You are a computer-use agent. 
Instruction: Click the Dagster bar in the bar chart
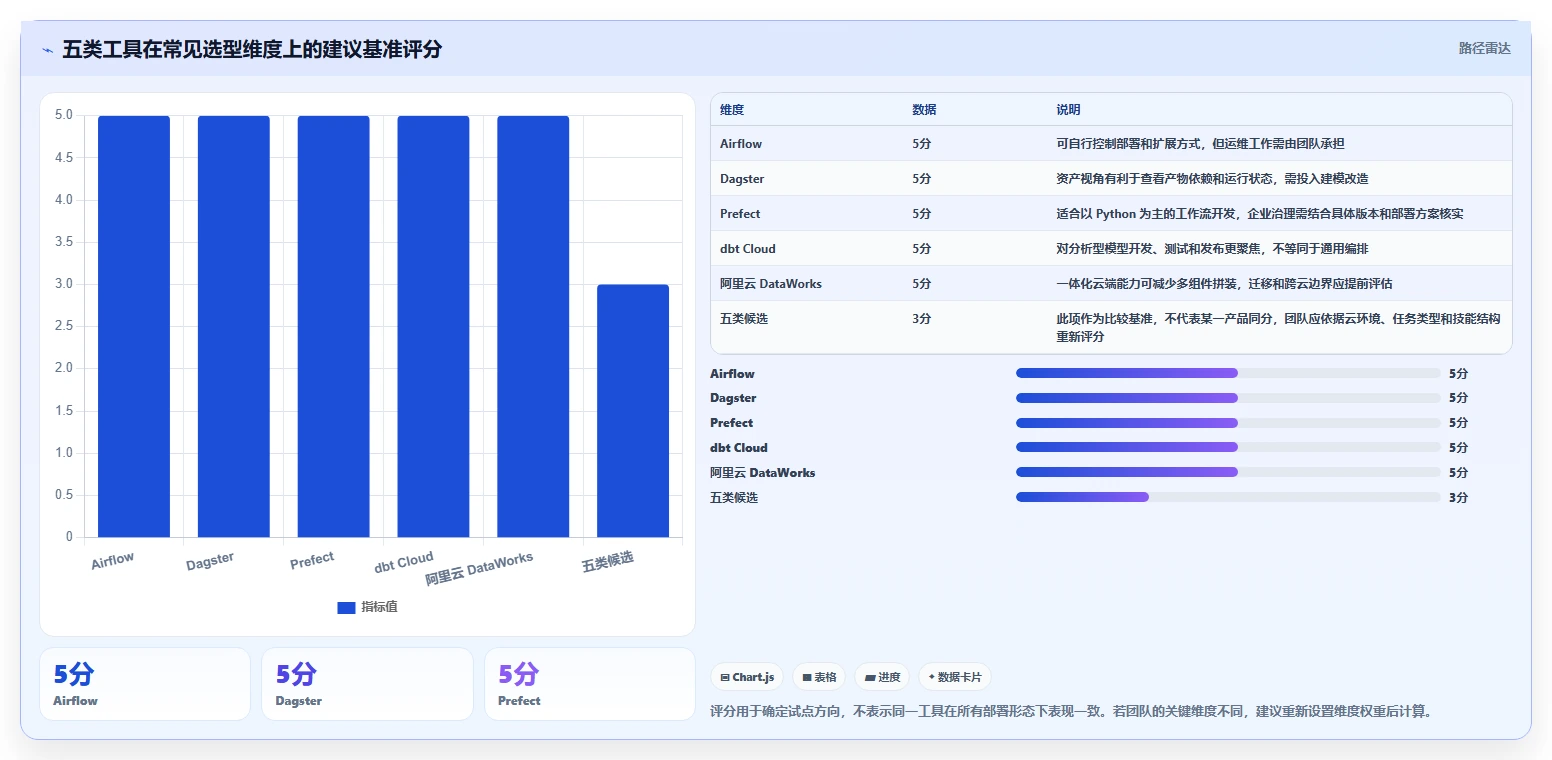[234, 327]
